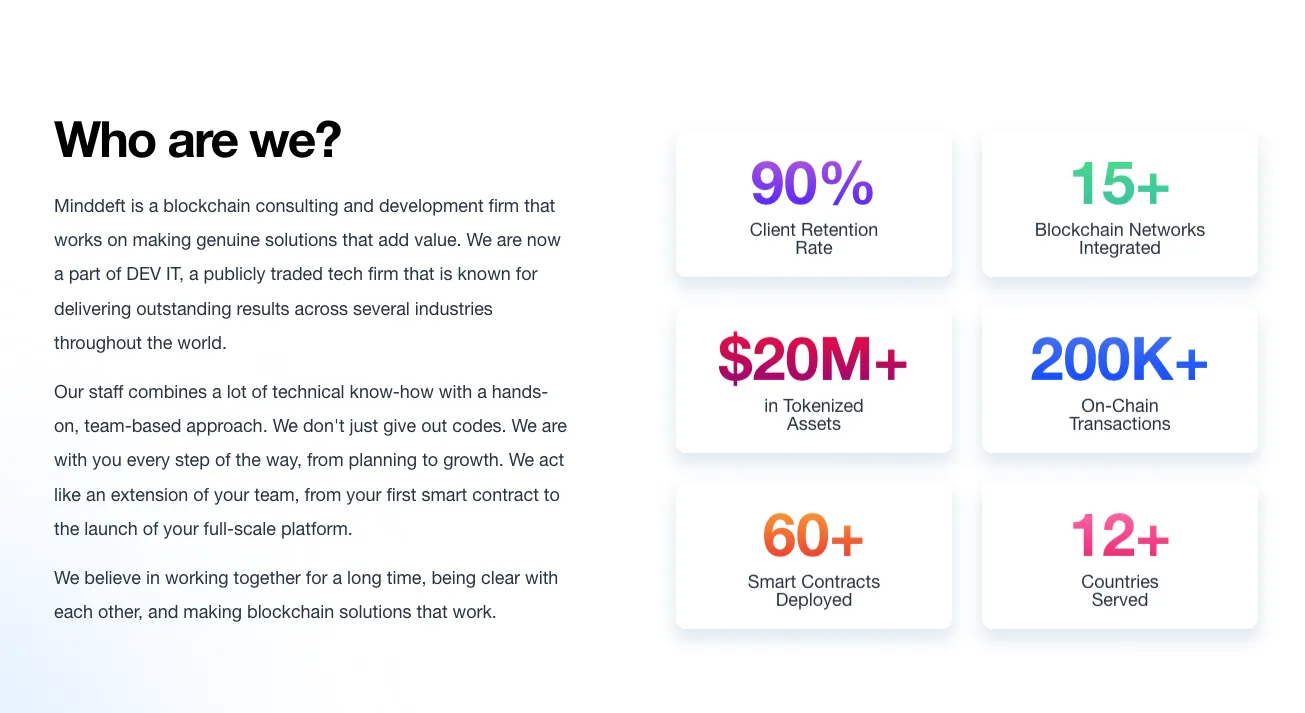Viewport: 1305px width, 713px height.
Task: Click the 60+ Smart Contracts Deployed card
Action: pos(814,556)
